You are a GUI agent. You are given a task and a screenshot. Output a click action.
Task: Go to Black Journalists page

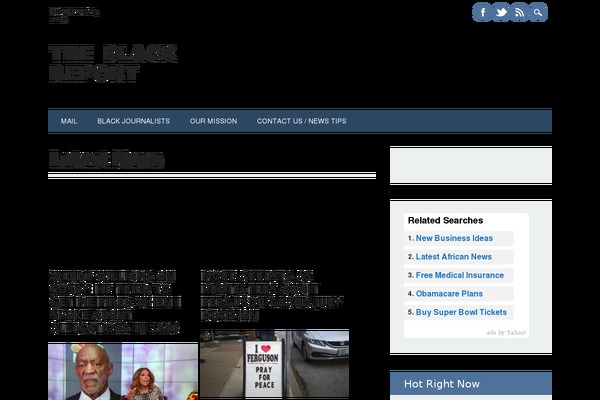coord(134,121)
